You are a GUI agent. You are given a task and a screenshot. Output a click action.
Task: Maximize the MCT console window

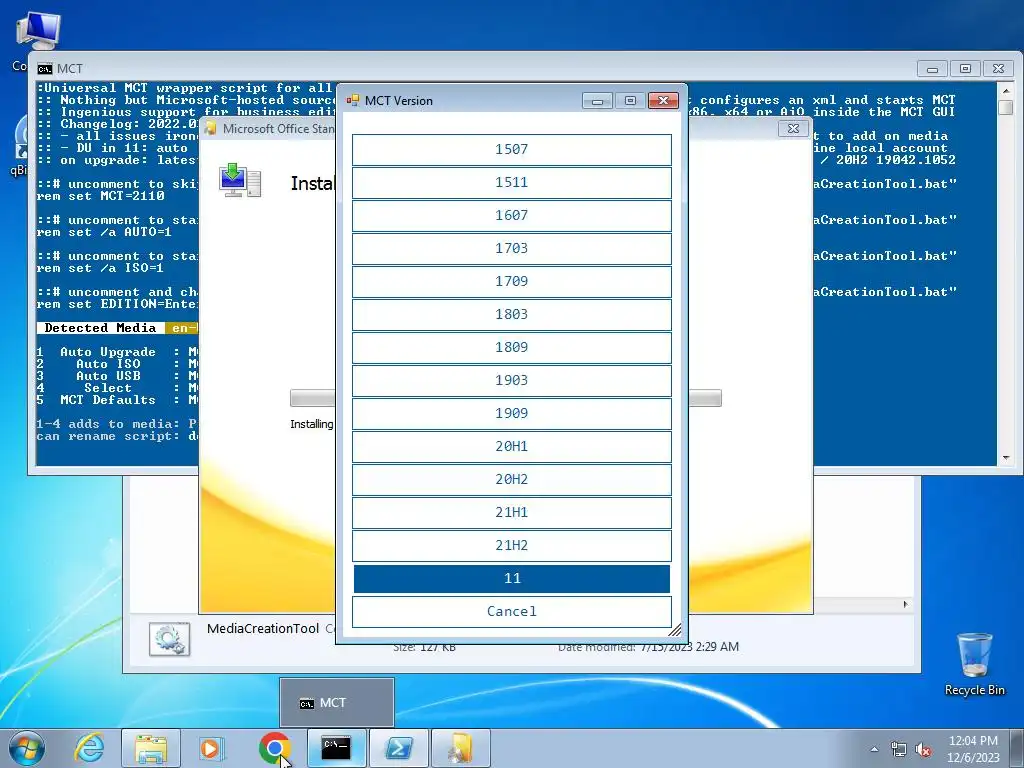point(965,69)
